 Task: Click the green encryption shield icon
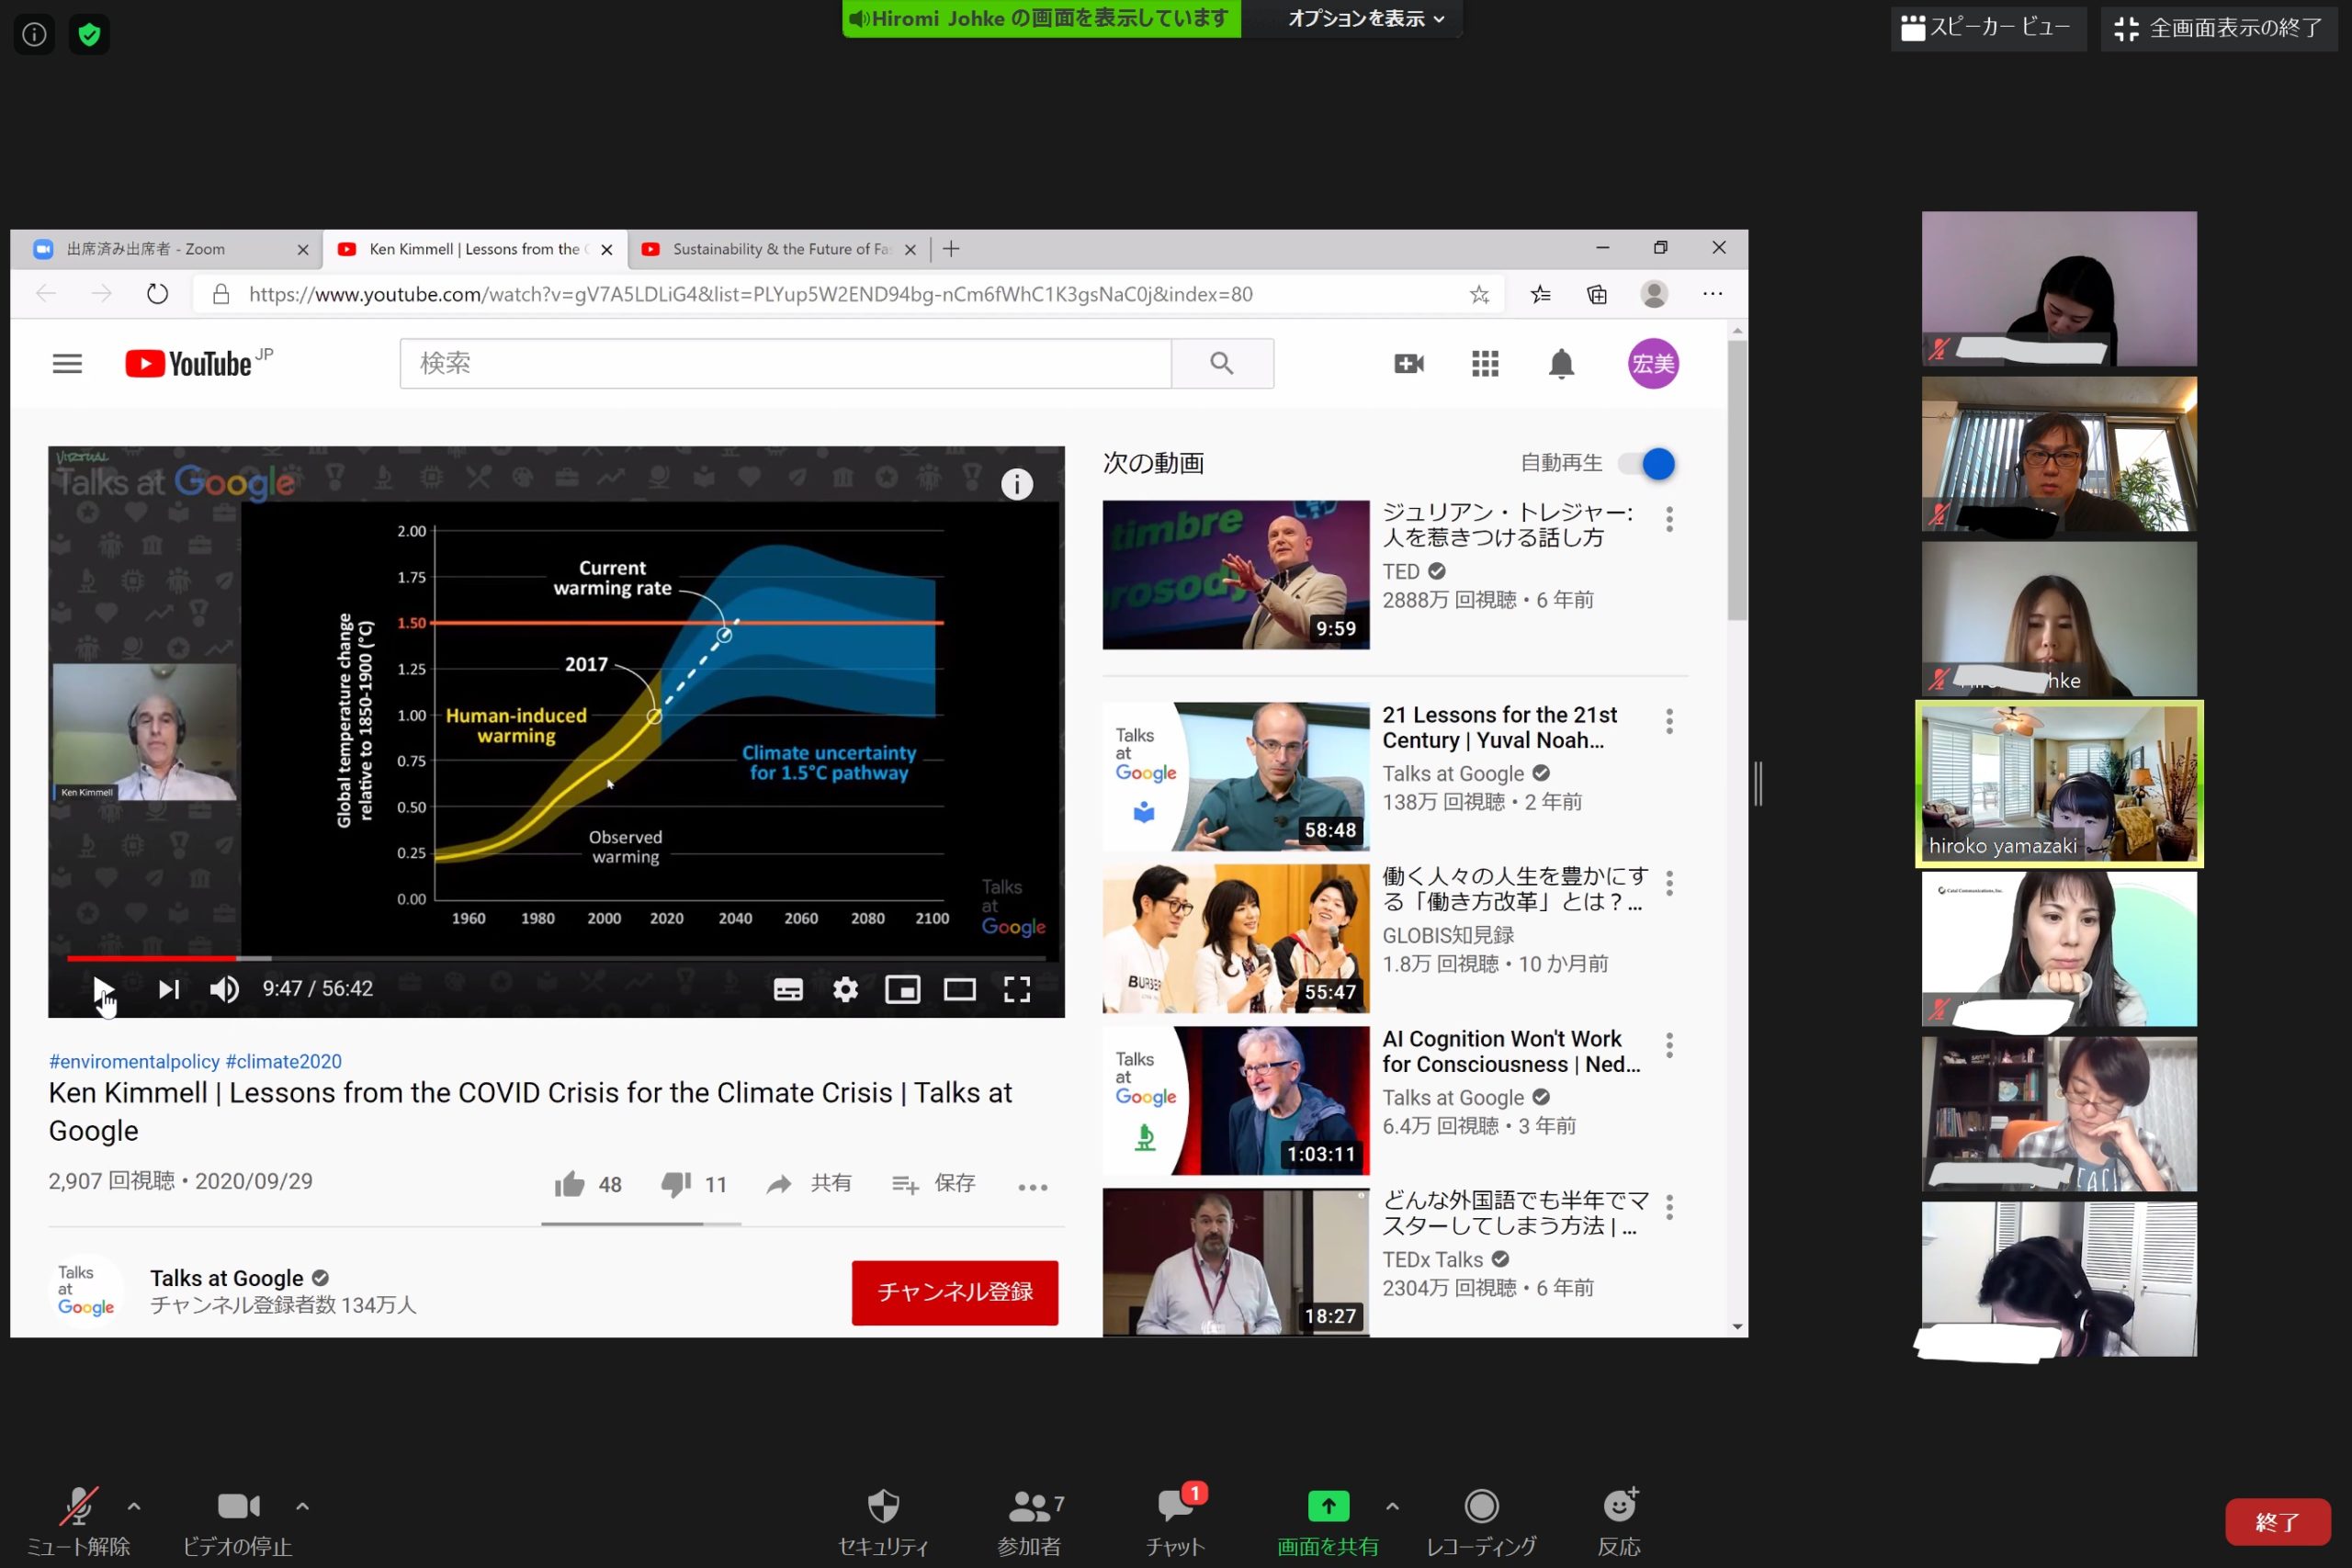coord(89,35)
